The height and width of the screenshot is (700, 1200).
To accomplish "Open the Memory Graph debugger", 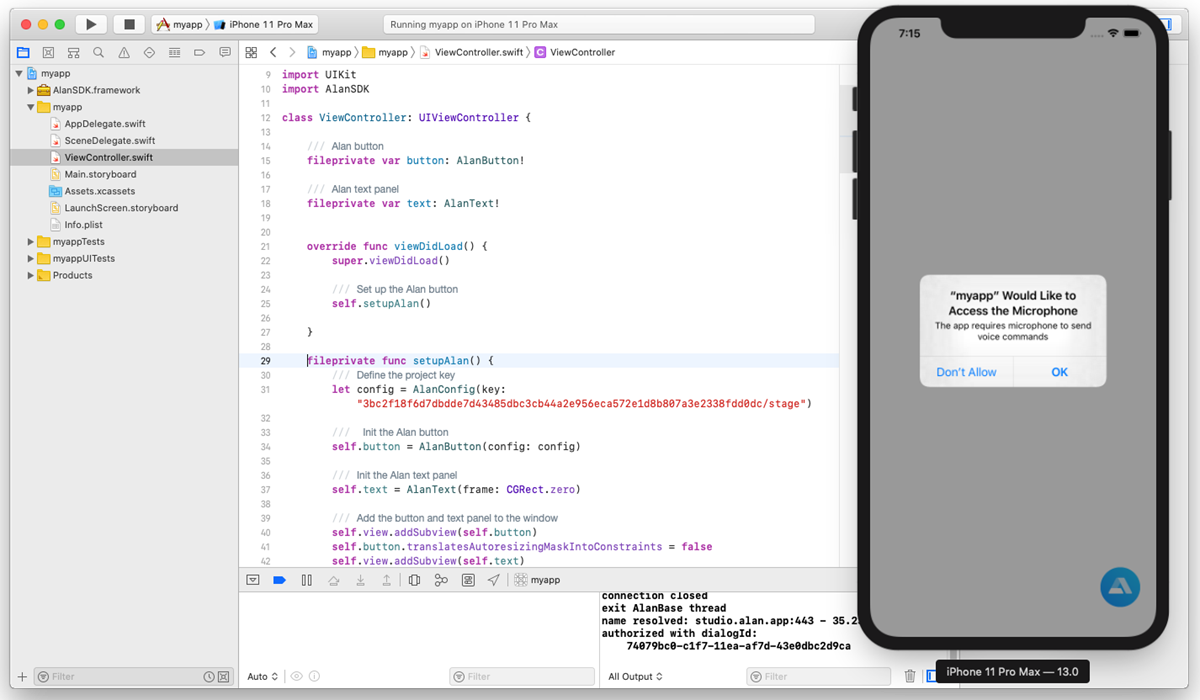I will point(440,580).
